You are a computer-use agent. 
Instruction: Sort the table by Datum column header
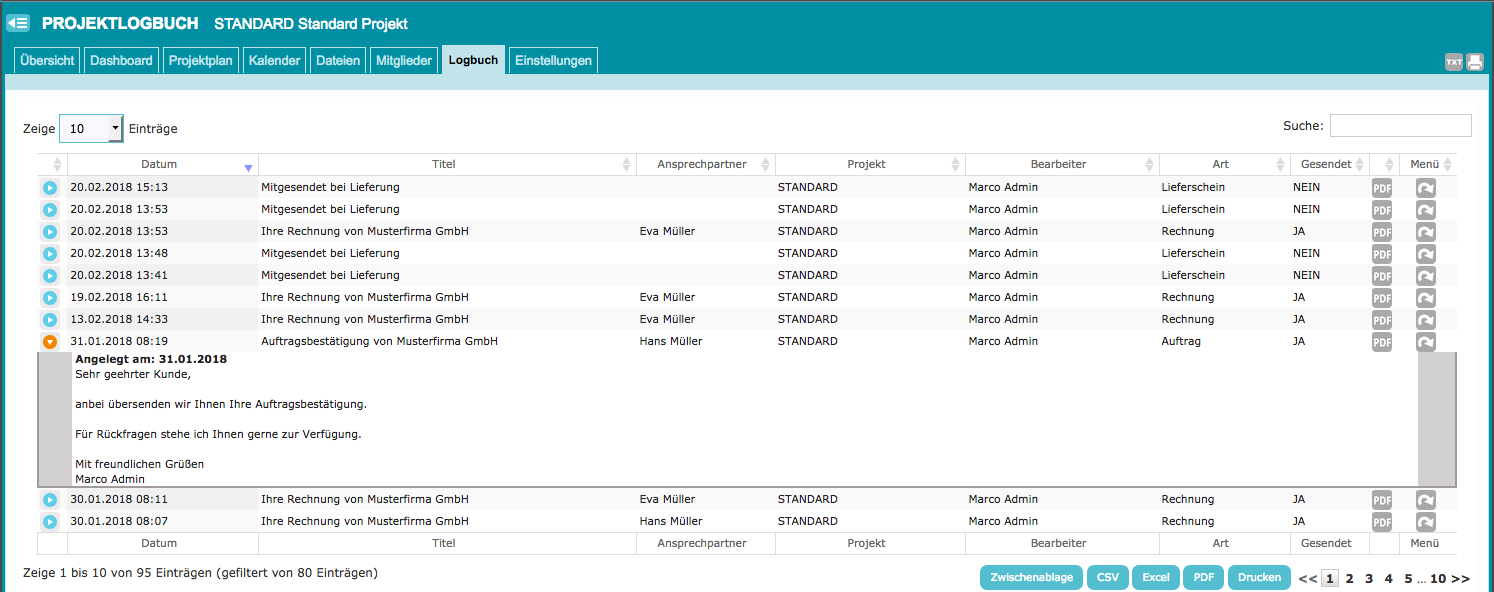(159, 164)
